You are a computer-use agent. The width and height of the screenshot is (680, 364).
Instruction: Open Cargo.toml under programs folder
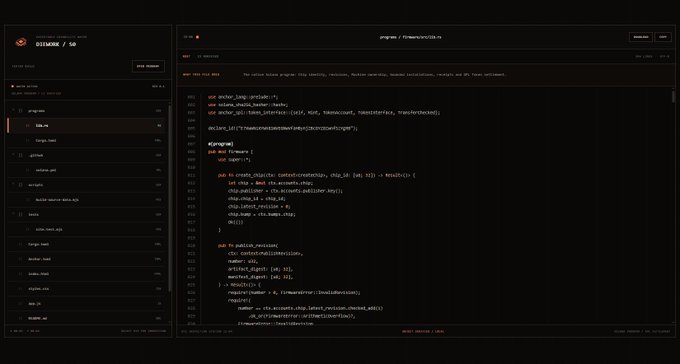(87, 141)
